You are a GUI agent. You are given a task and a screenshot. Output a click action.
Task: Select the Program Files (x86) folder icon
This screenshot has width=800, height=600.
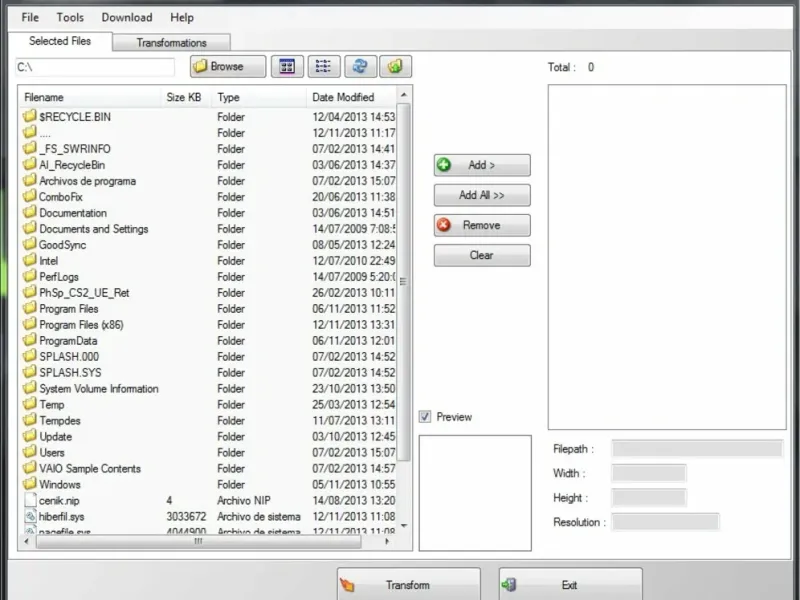tap(30, 323)
